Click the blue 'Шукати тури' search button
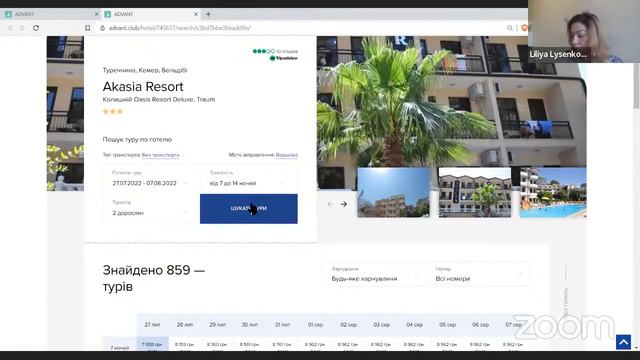This screenshot has width=640, height=360. point(249,209)
